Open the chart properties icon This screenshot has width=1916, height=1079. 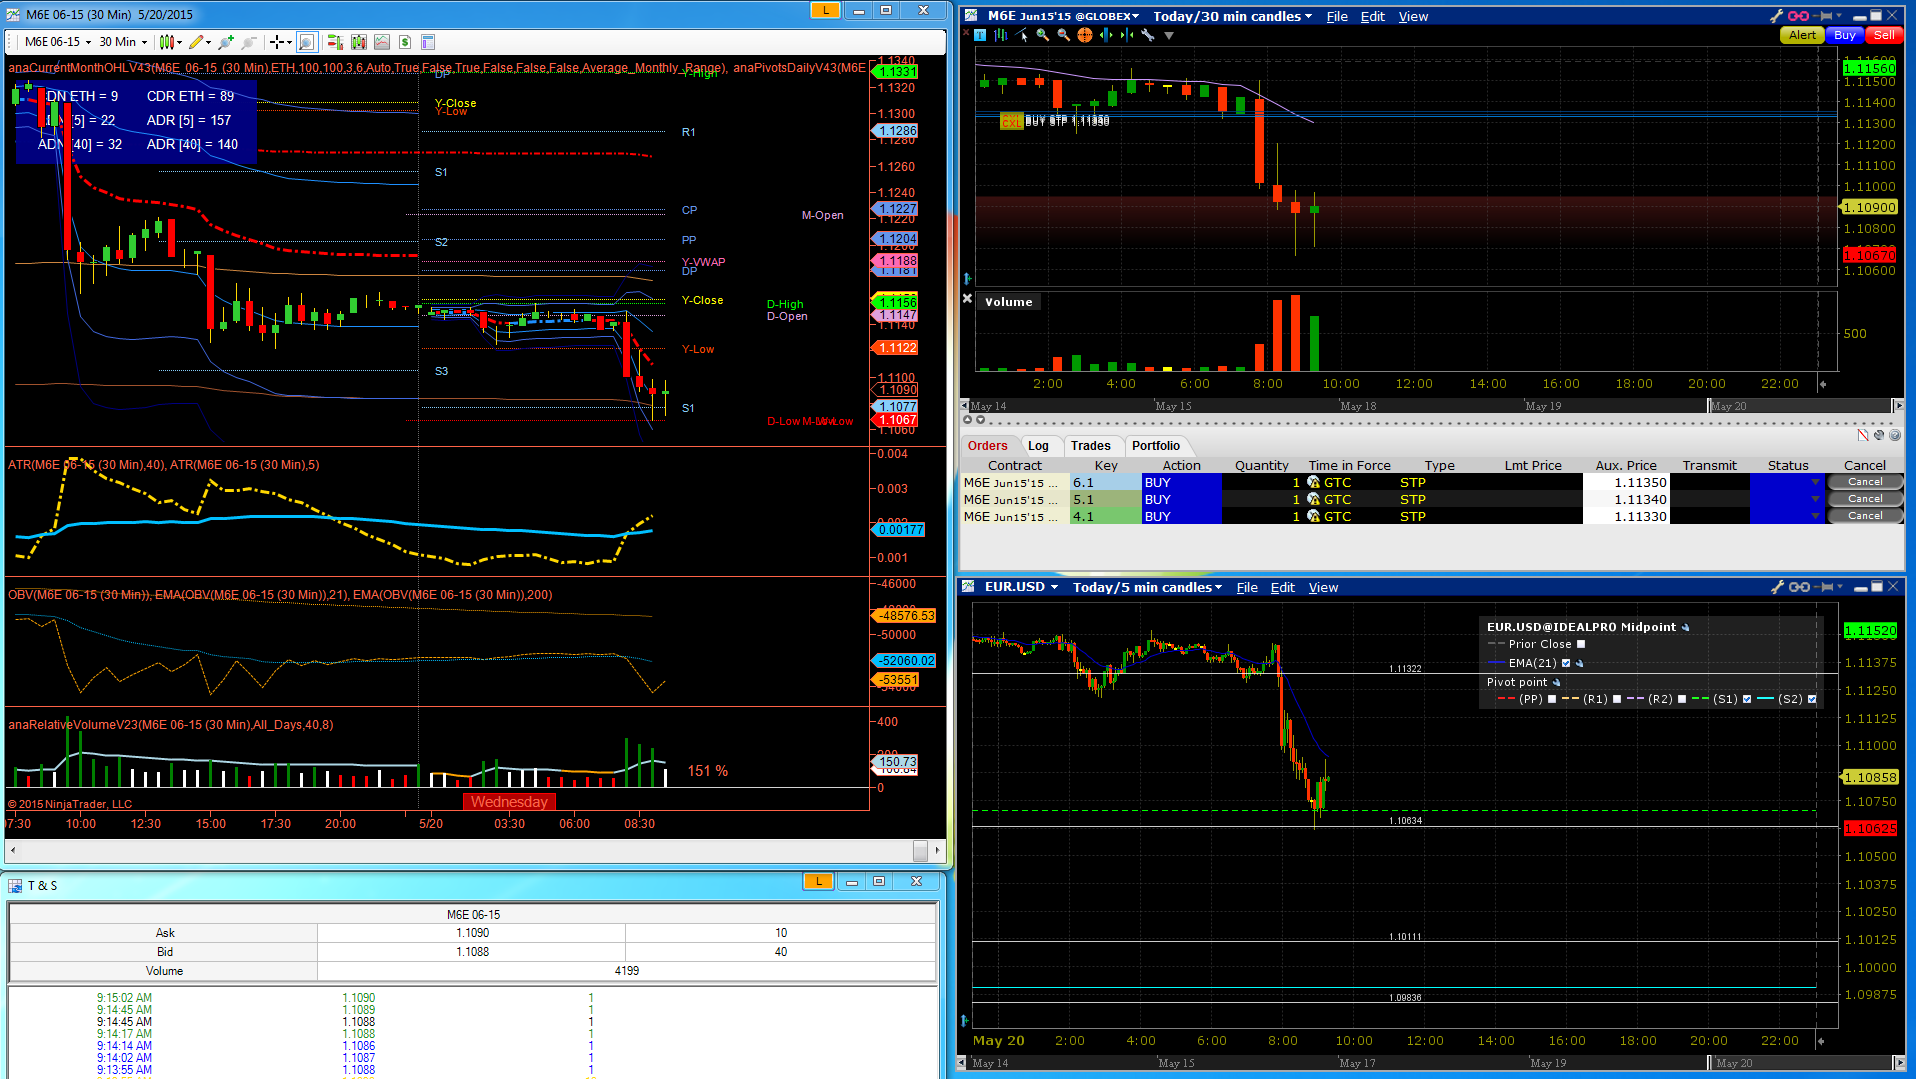pos(428,42)
